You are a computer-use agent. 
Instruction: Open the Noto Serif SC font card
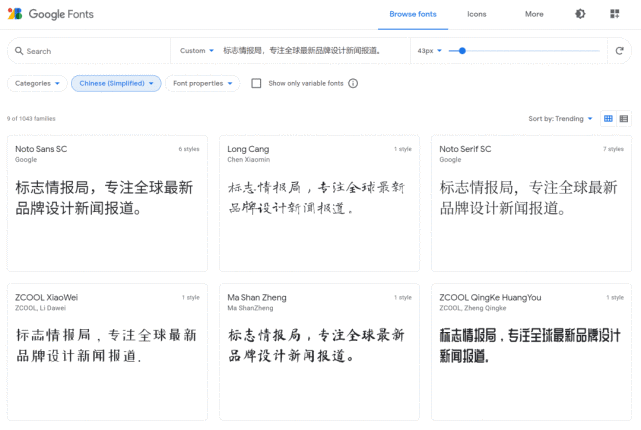[x=531, y=204]
